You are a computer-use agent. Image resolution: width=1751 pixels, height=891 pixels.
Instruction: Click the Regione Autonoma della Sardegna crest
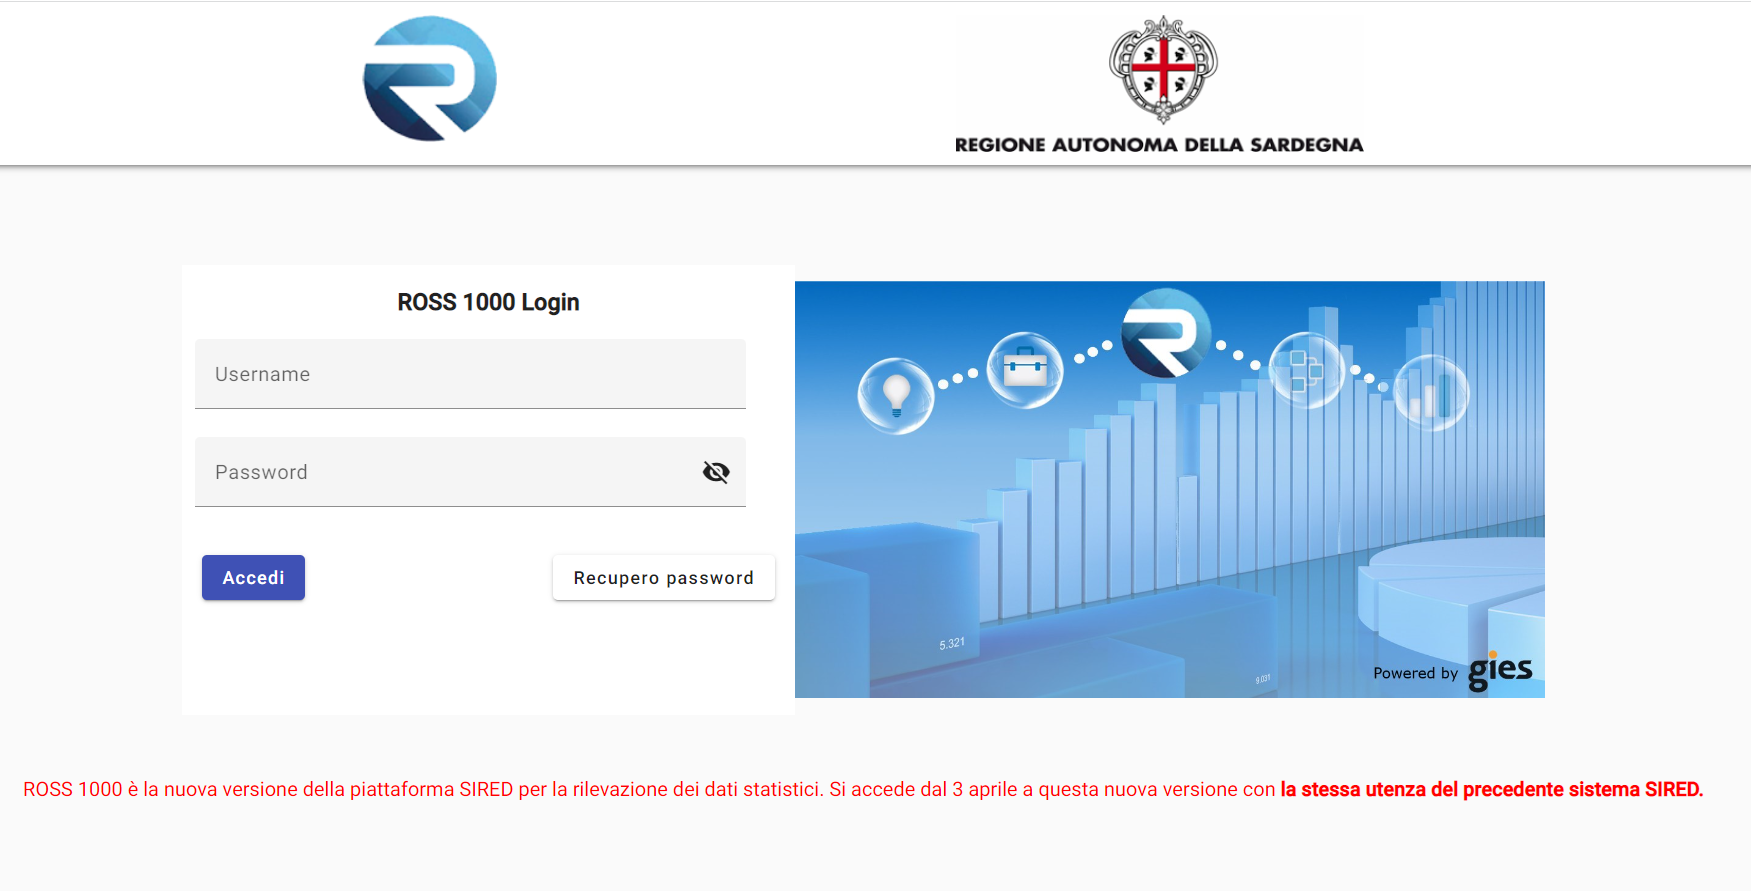(1163, 69)
